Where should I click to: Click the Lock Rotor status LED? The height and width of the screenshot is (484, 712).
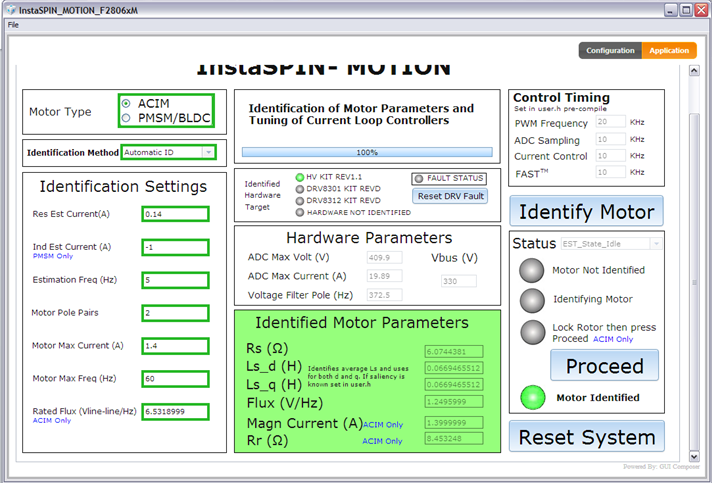(533, 332)
